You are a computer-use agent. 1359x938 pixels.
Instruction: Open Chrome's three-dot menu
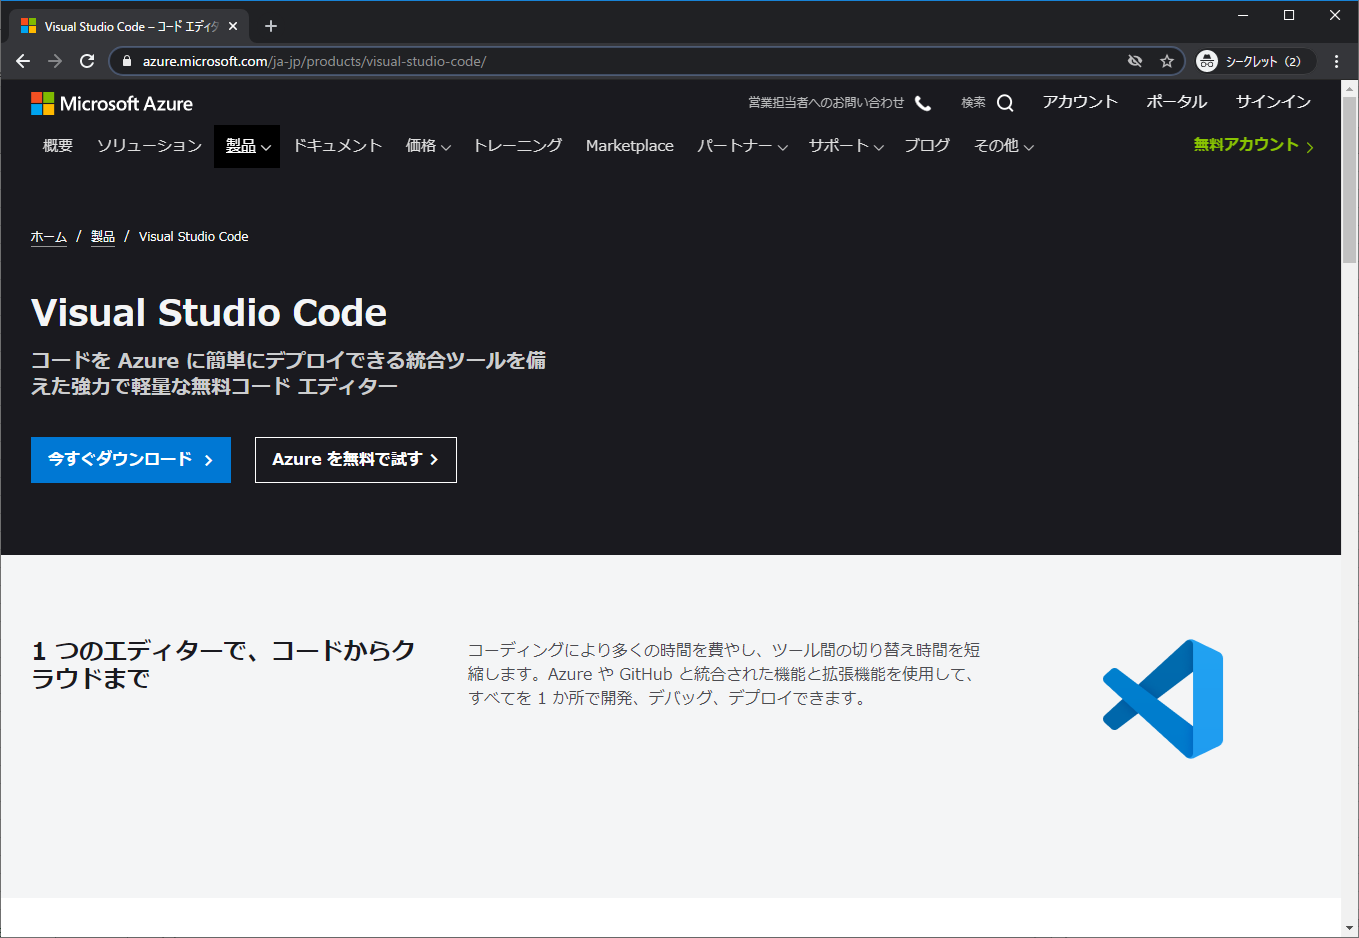pyautogui.click(x=1336, y=61)
